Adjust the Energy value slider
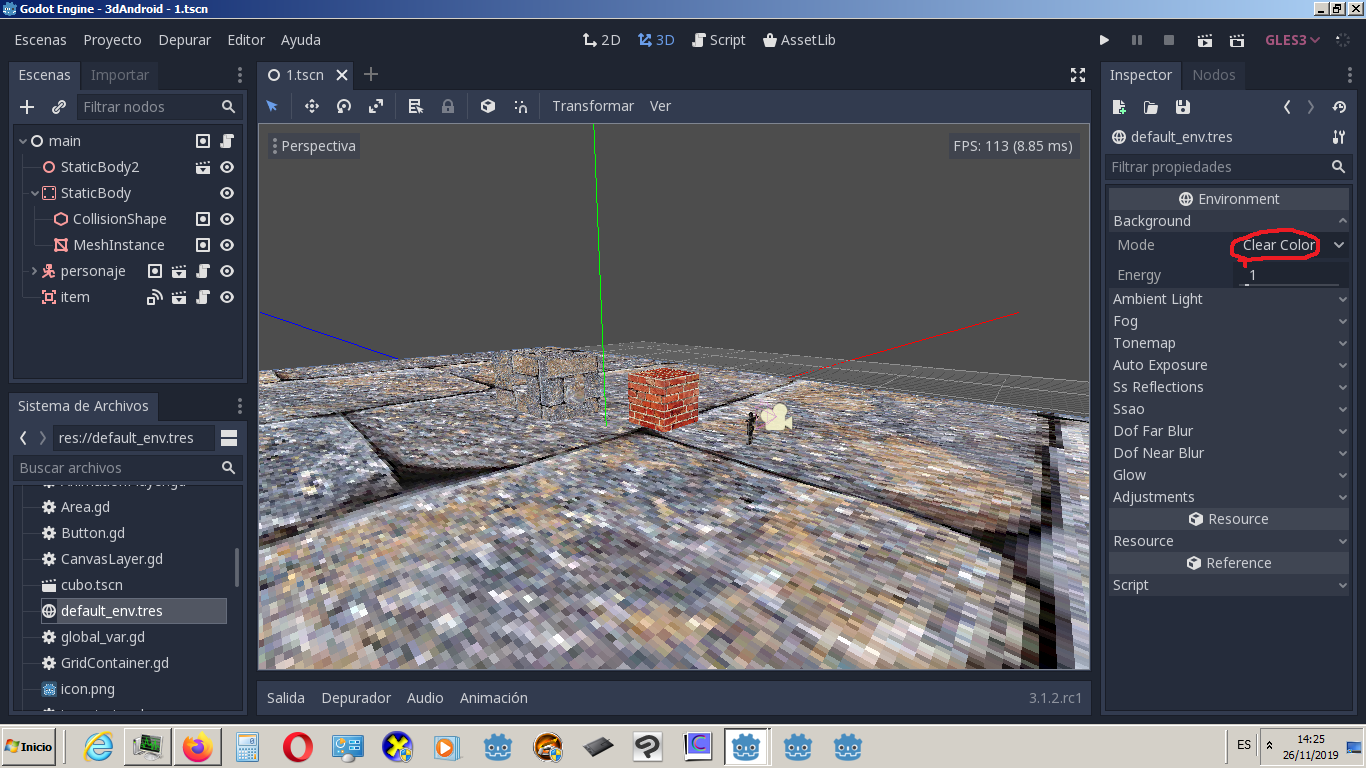The image size is (1366, 768). coord(1290,274)
